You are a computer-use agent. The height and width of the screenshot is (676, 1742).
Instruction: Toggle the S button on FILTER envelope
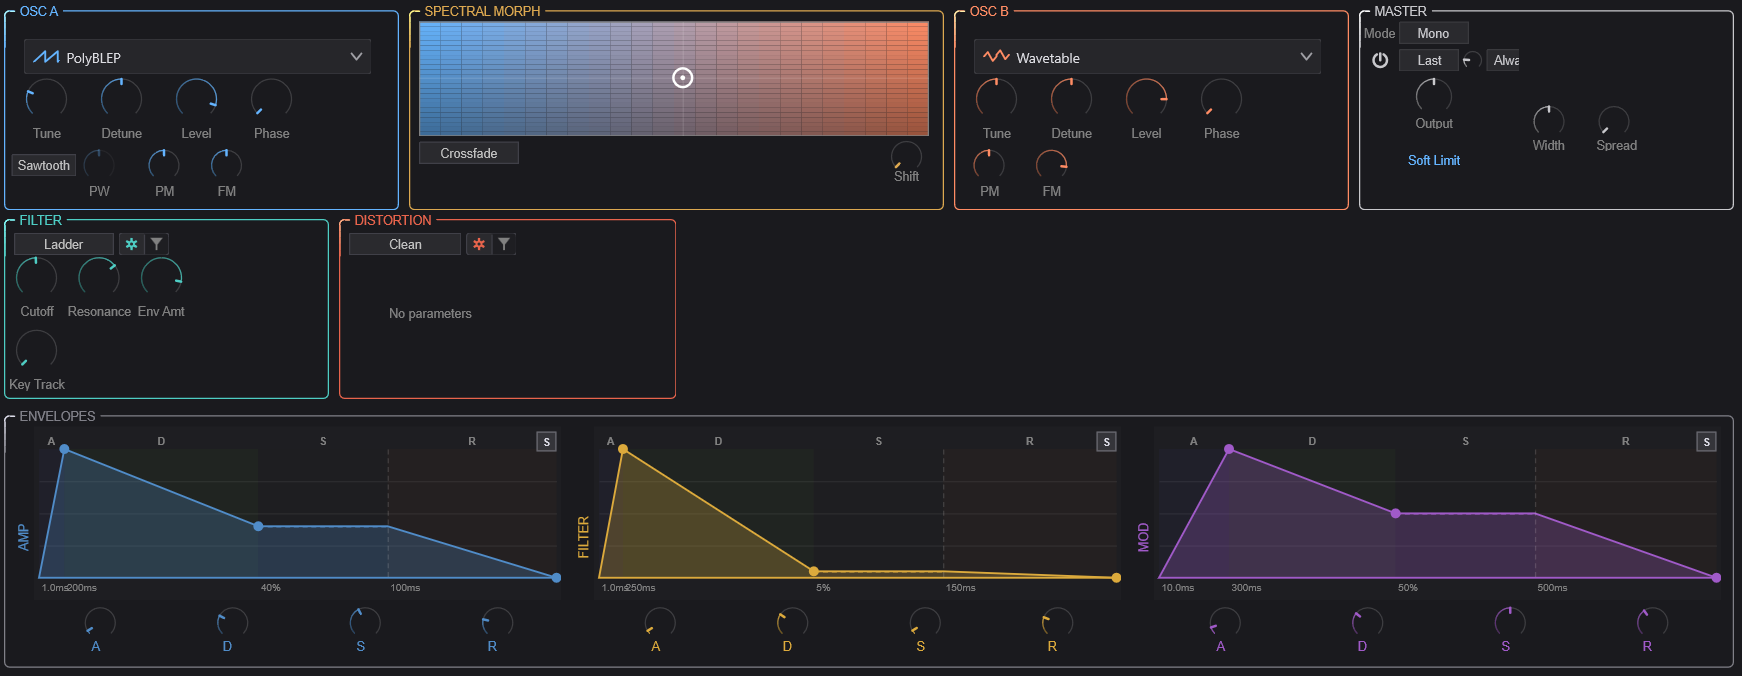click(x=1106, y=442)
